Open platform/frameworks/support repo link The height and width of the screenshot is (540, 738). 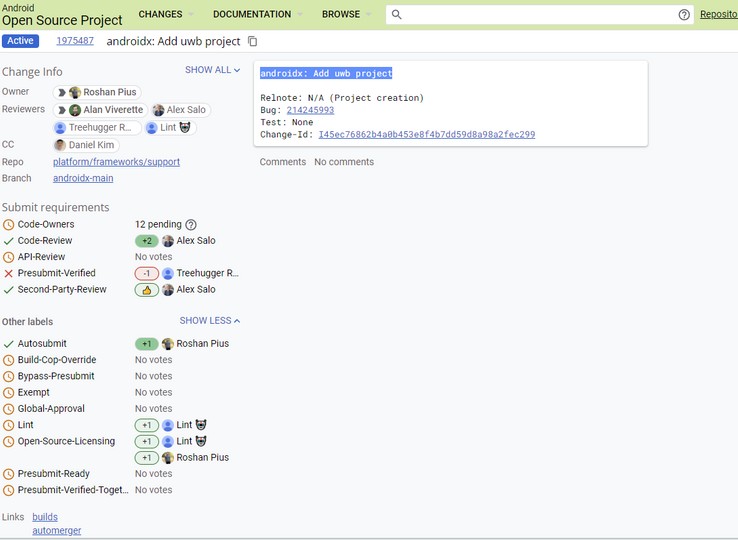[116, 162]
